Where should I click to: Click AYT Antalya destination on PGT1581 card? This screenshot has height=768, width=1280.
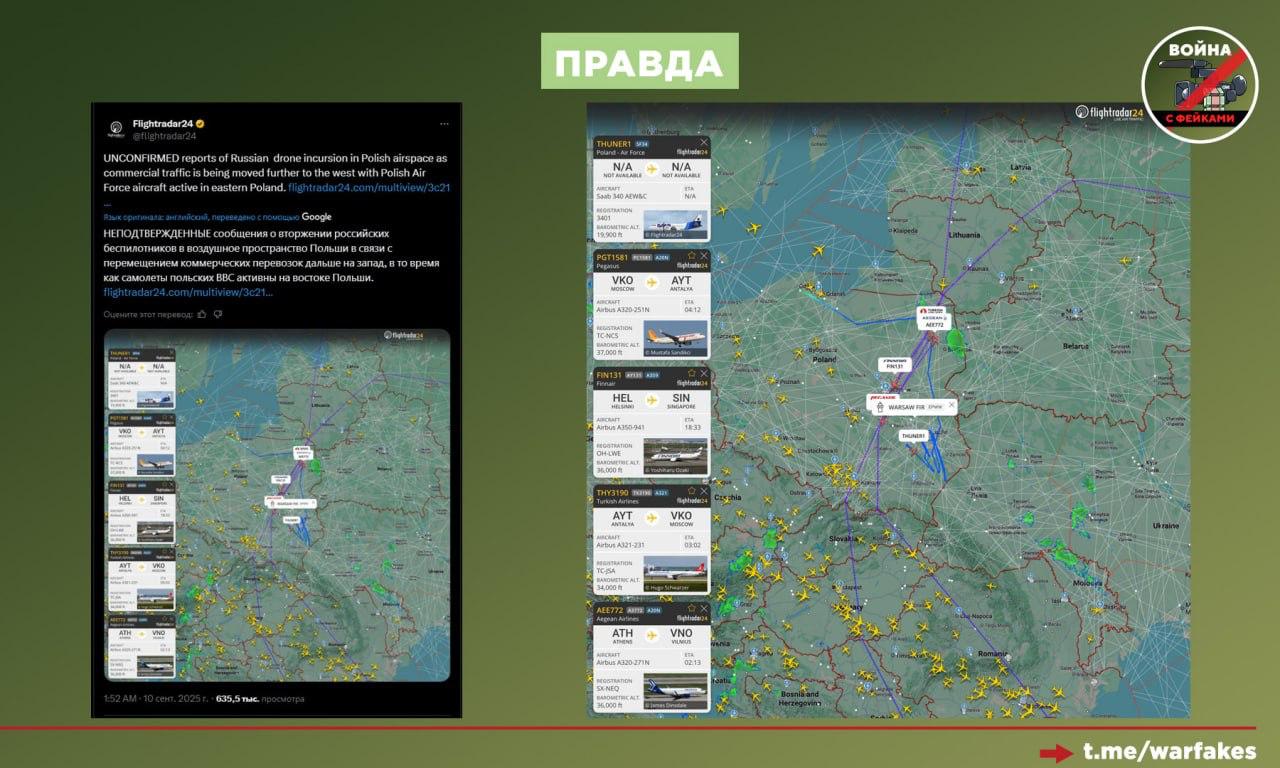[x=681, y=284]
